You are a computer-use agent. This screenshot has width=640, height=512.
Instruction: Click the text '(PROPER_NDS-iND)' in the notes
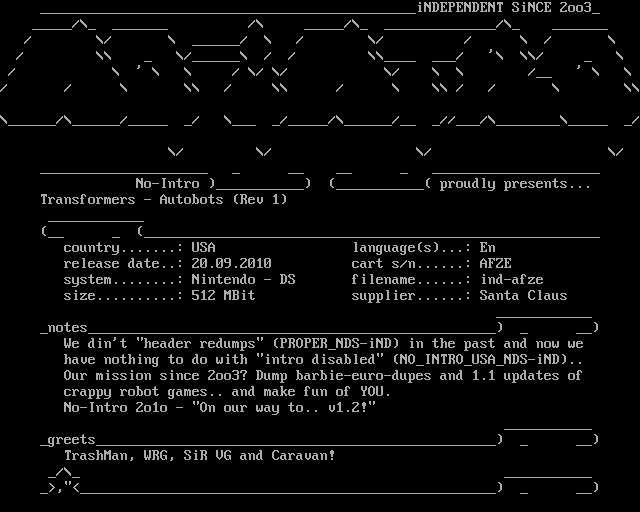point(336,344)
